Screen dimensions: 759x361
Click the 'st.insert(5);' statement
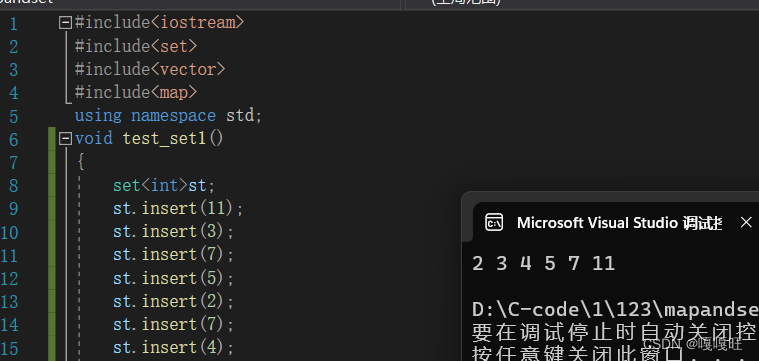coord(174,278)
